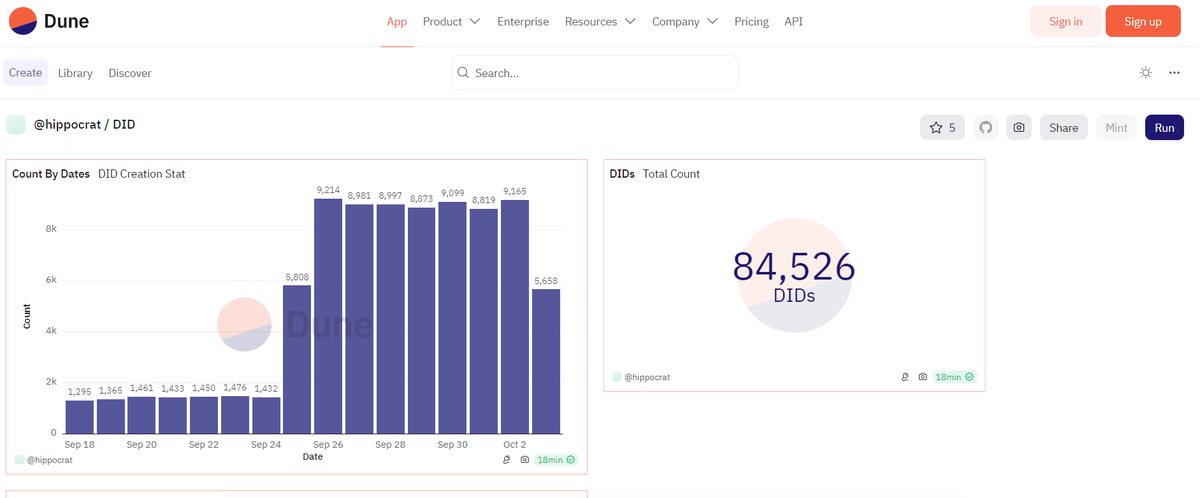Click the Sign up button

click(x=1143, y=21)
